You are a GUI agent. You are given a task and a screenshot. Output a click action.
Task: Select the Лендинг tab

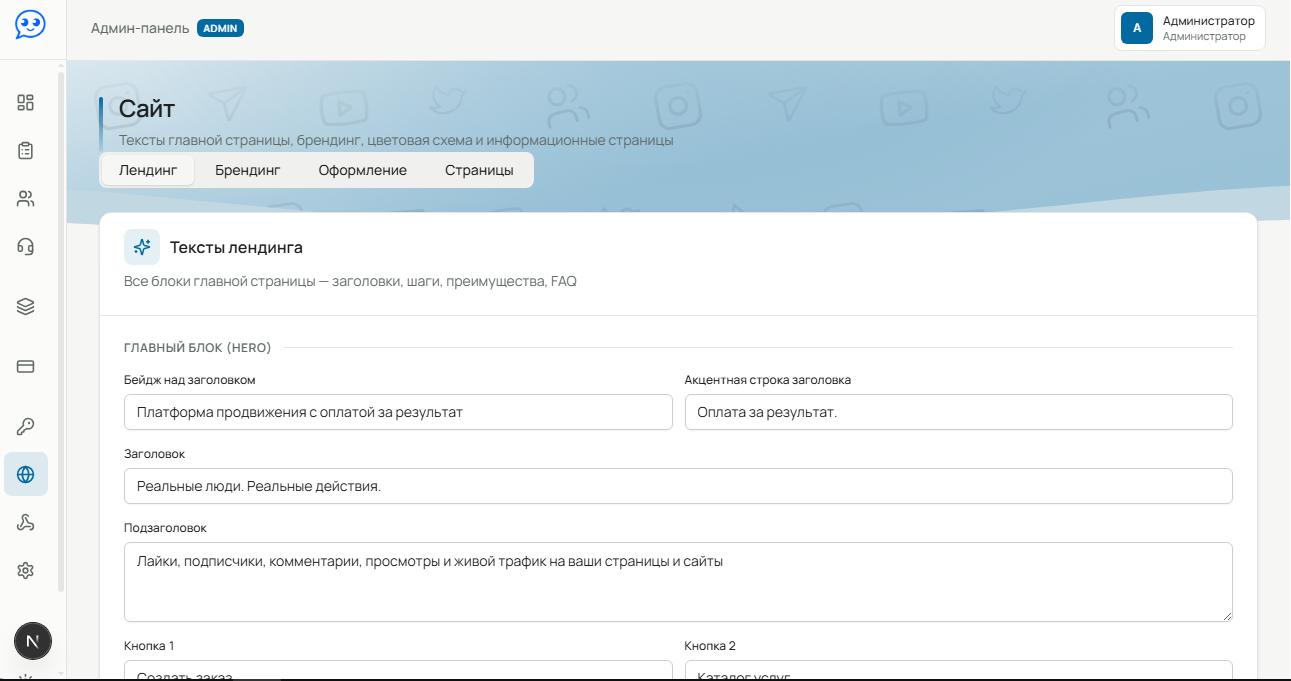[148, 170]
